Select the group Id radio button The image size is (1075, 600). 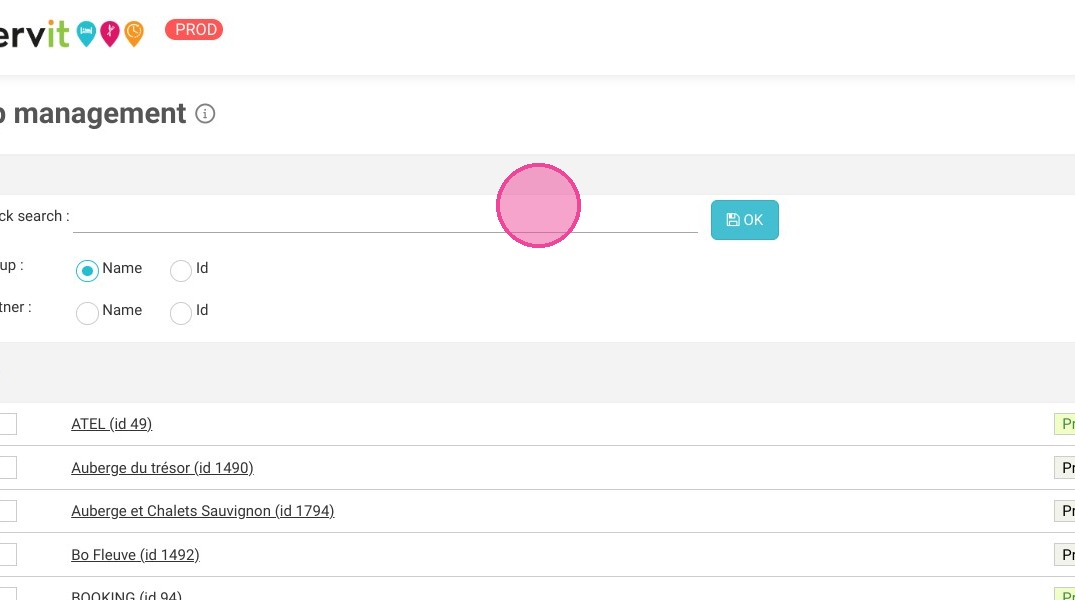pyautogui.click(x=181, y=270)
